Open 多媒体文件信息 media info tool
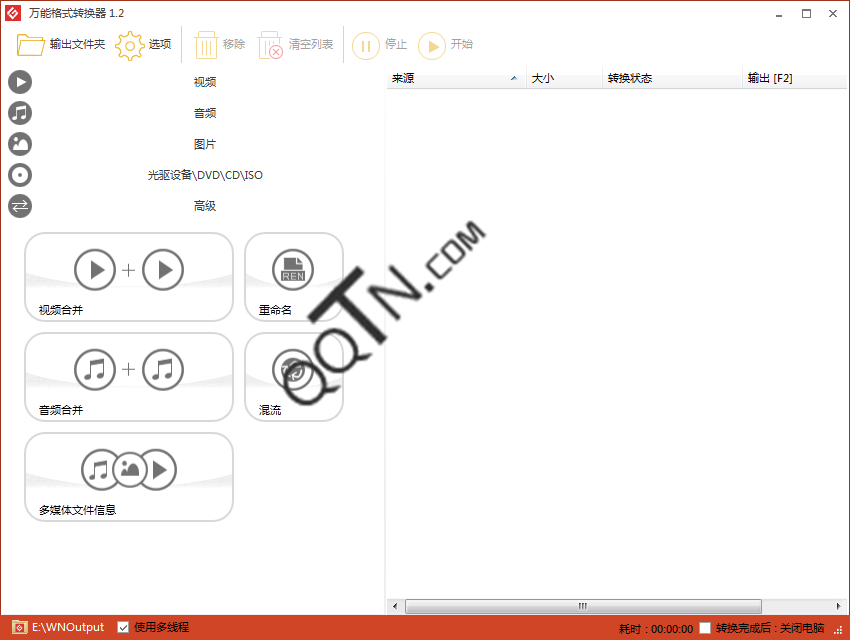 point(129,477)
